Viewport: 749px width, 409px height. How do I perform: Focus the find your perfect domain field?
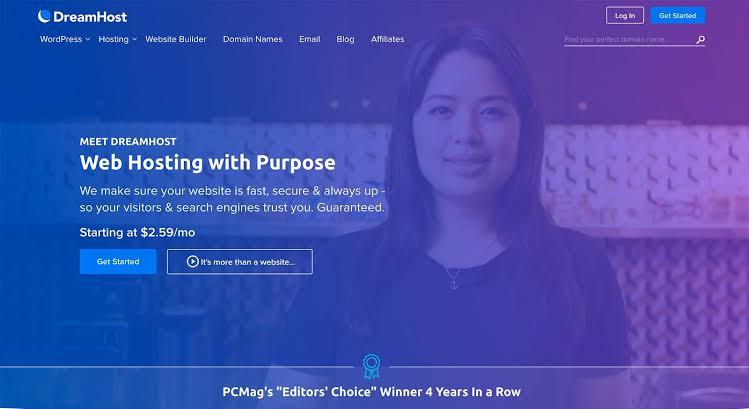(629, 40)
